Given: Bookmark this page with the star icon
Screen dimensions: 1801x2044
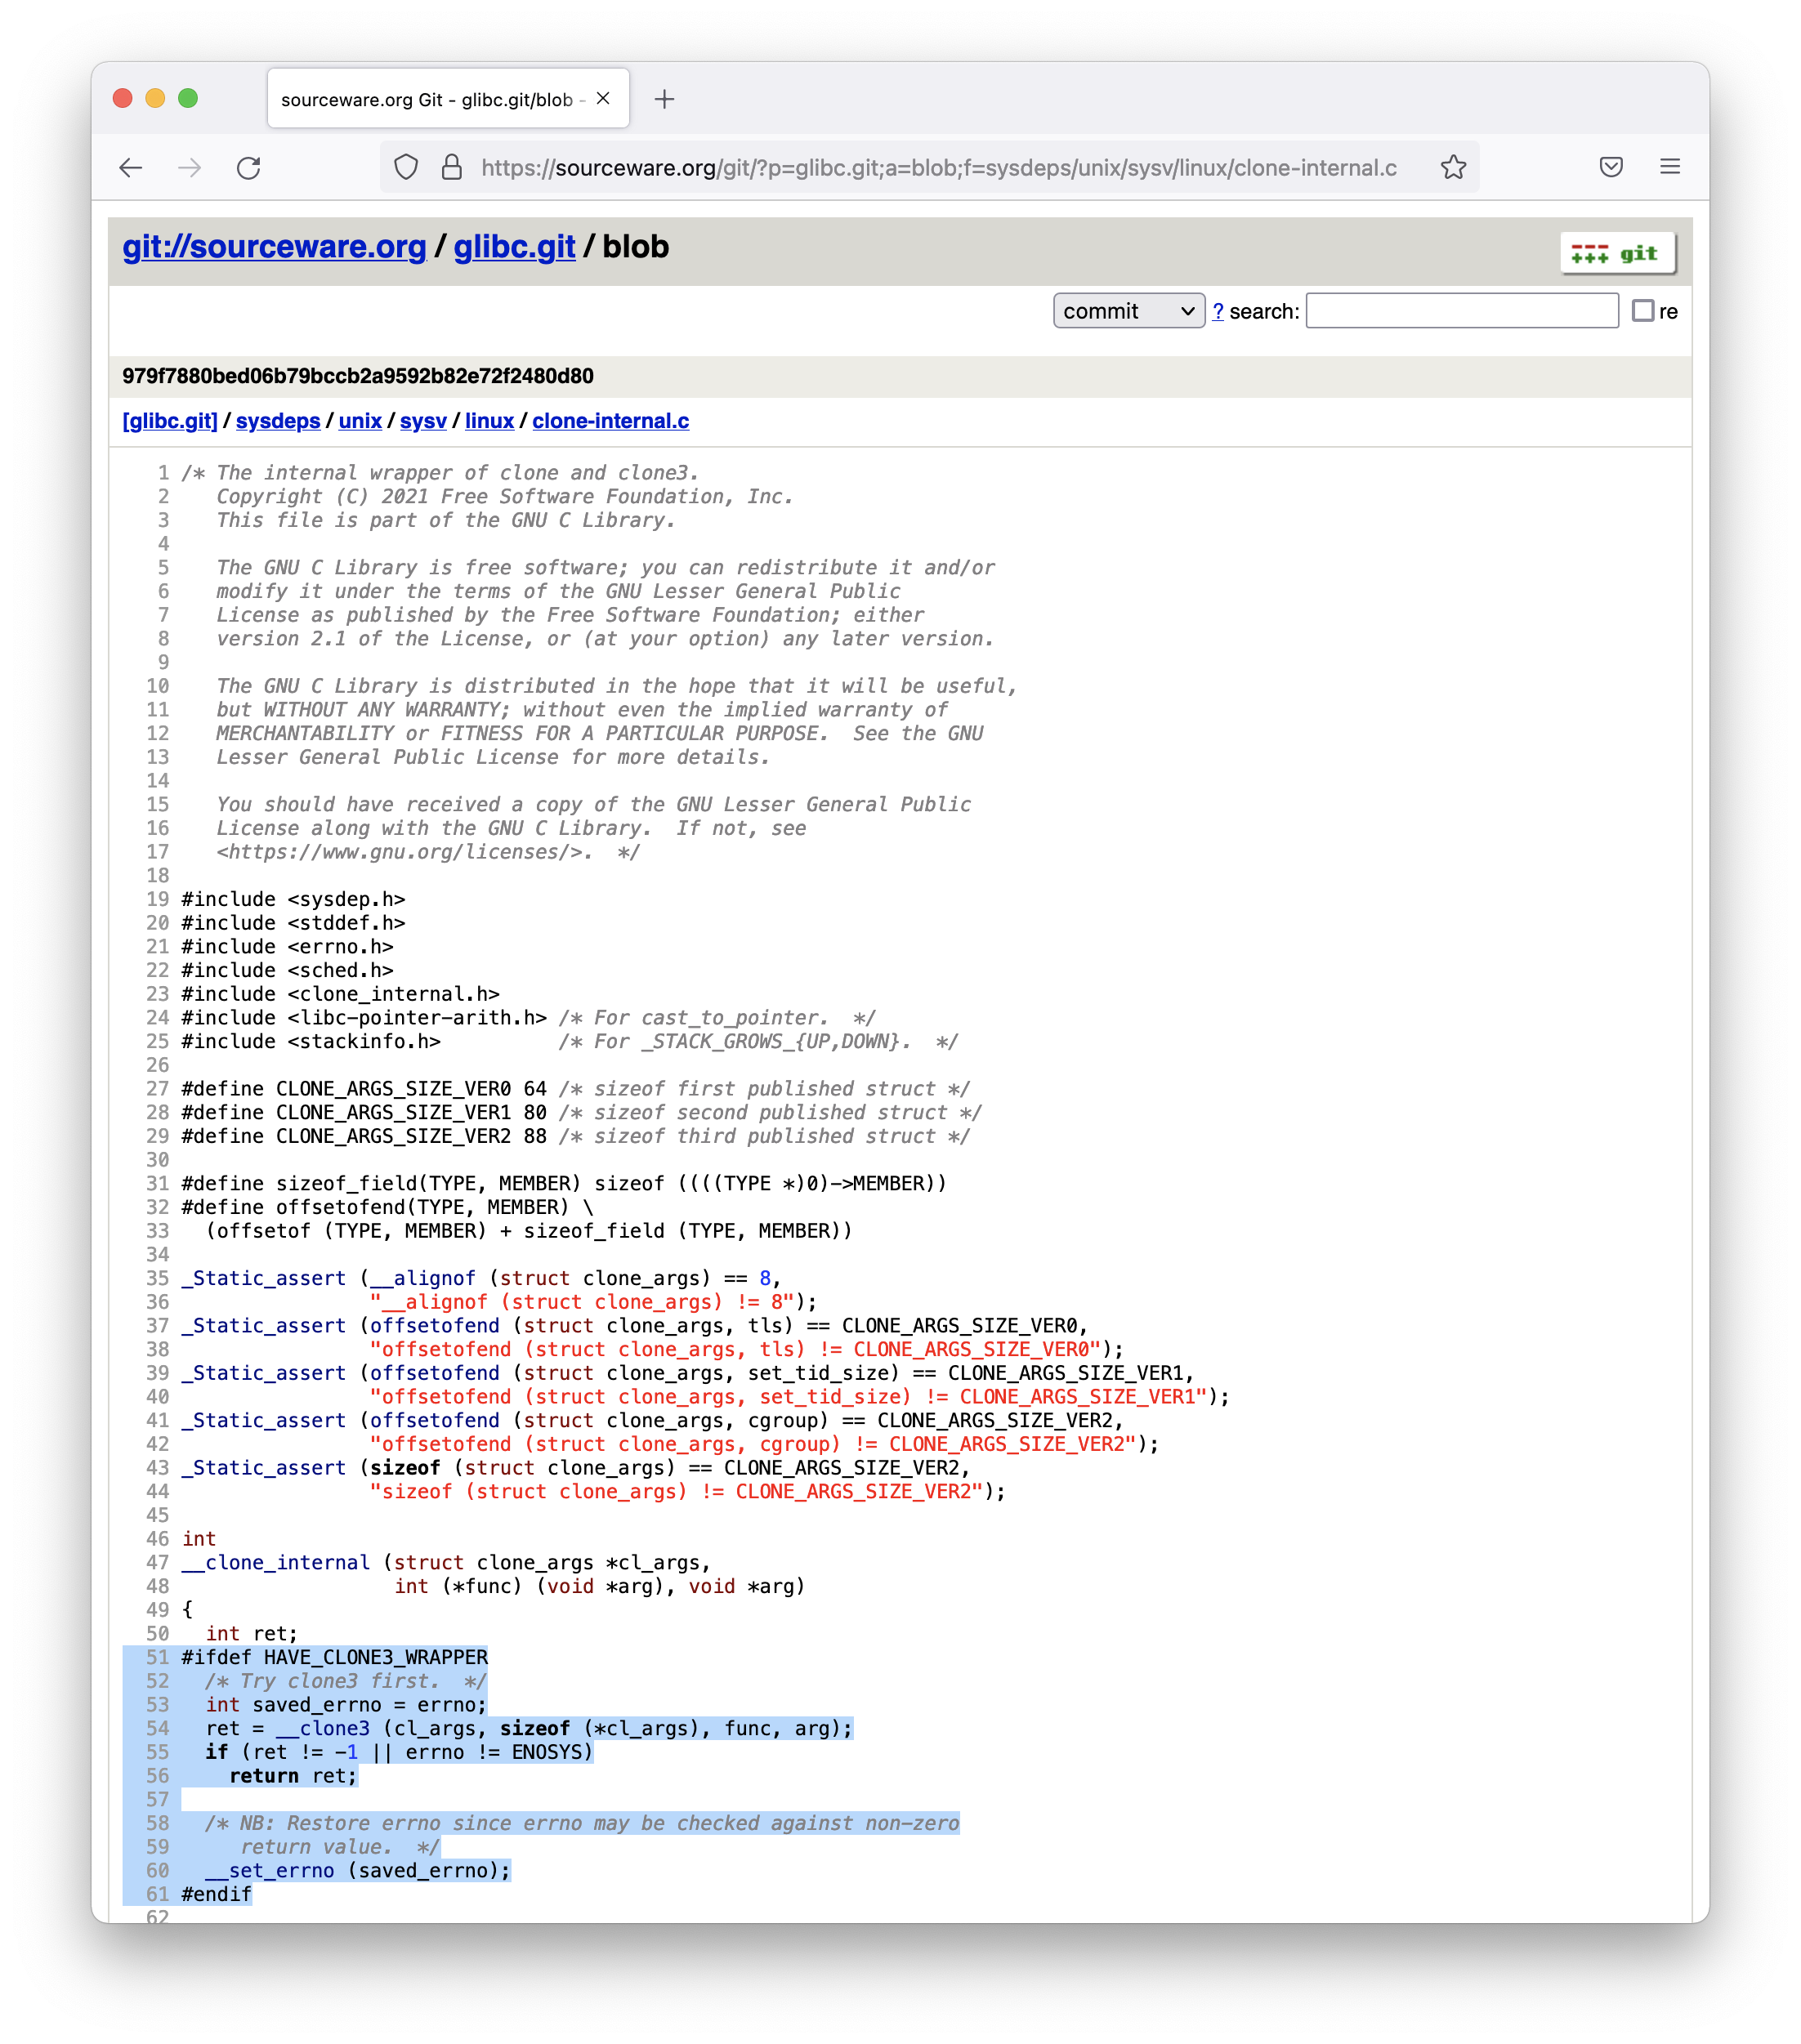Looking at the screenshot, I should click(1453, 167).
